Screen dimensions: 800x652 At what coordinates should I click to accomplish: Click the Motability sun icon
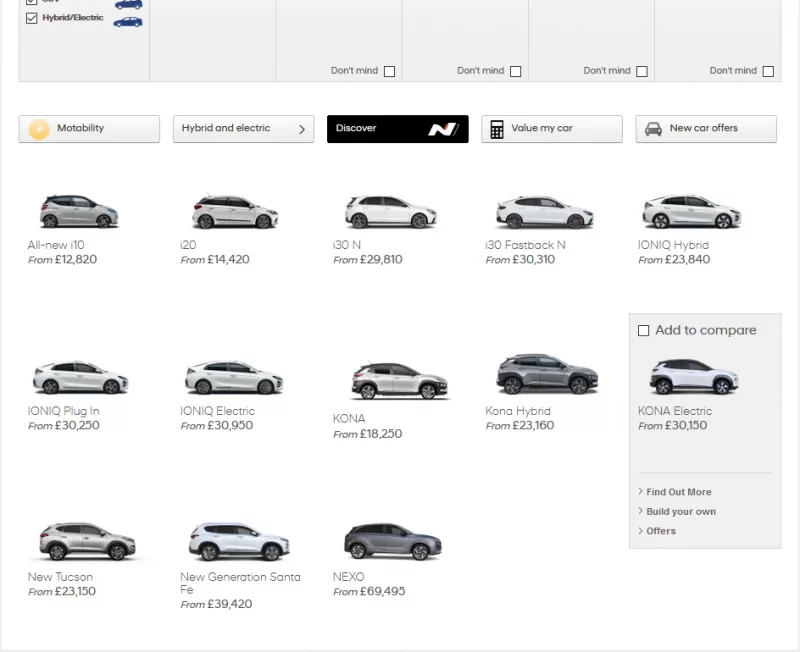(x=39, y=129)
